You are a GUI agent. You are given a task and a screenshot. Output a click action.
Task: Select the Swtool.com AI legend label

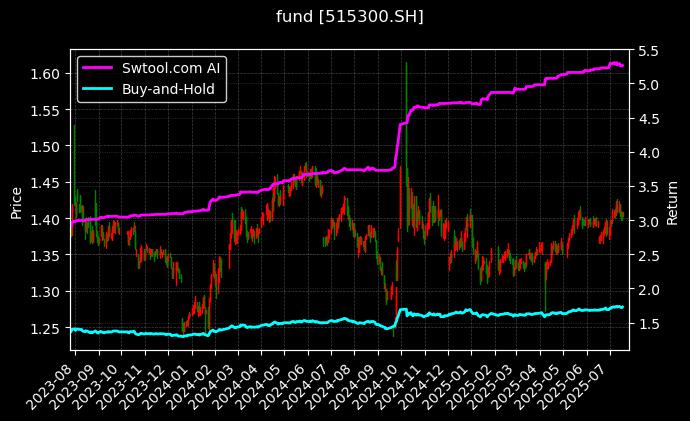(x=173, y=69)
